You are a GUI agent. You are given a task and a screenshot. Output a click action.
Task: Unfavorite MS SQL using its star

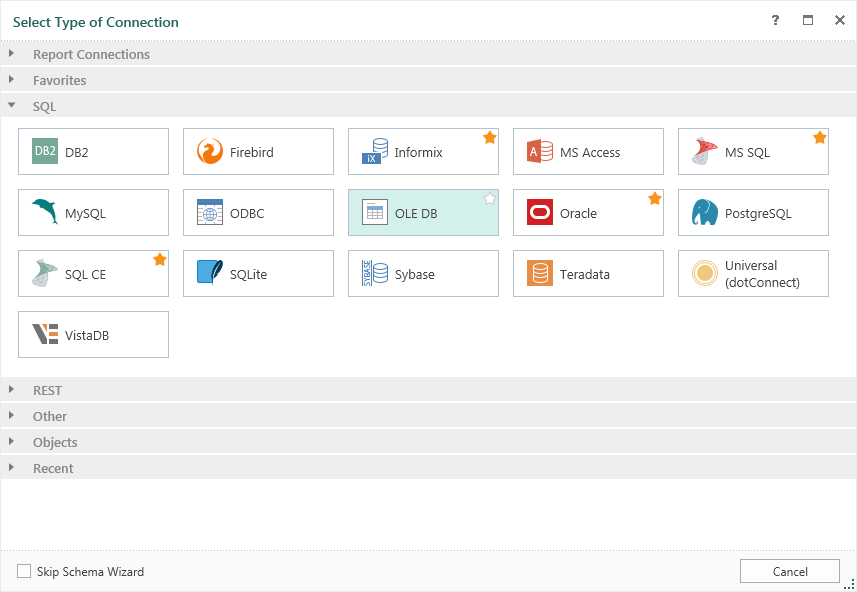click(x=820, y=138)
